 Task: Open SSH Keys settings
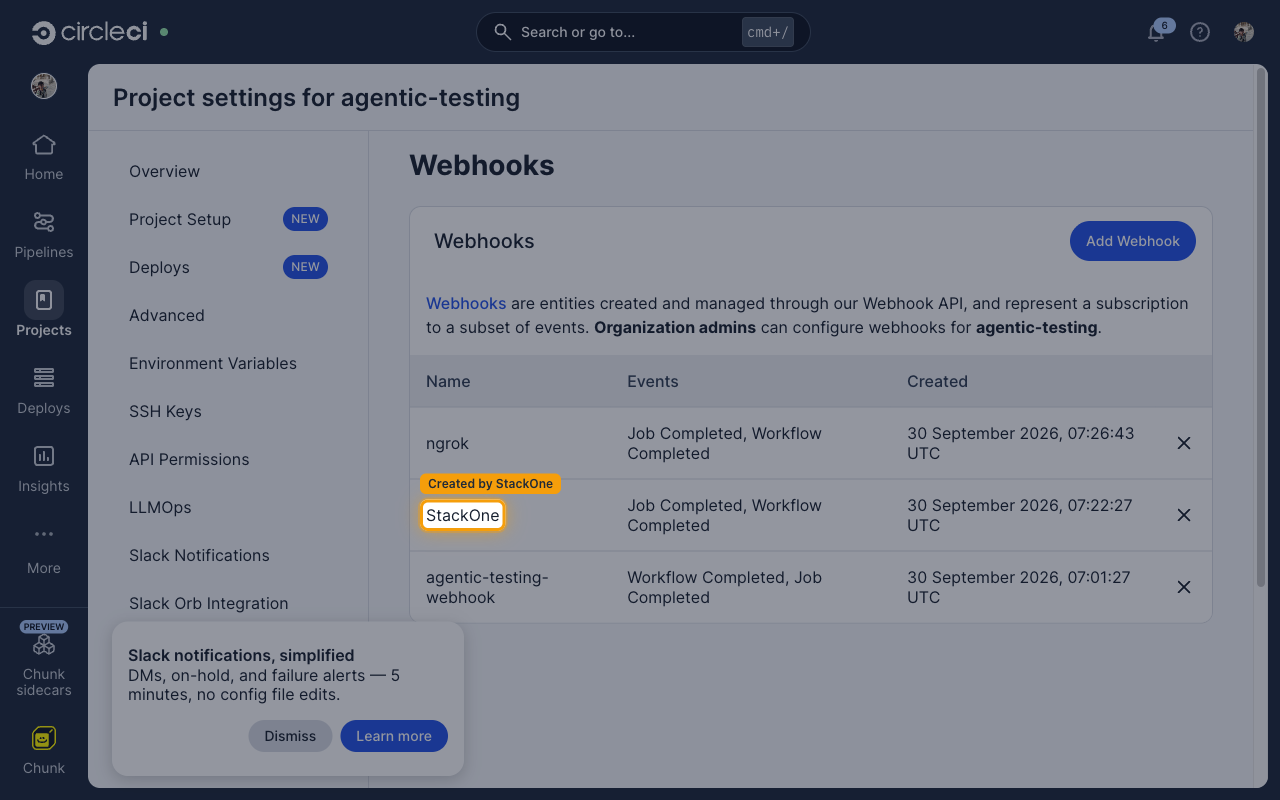click(x=165, y=411)
